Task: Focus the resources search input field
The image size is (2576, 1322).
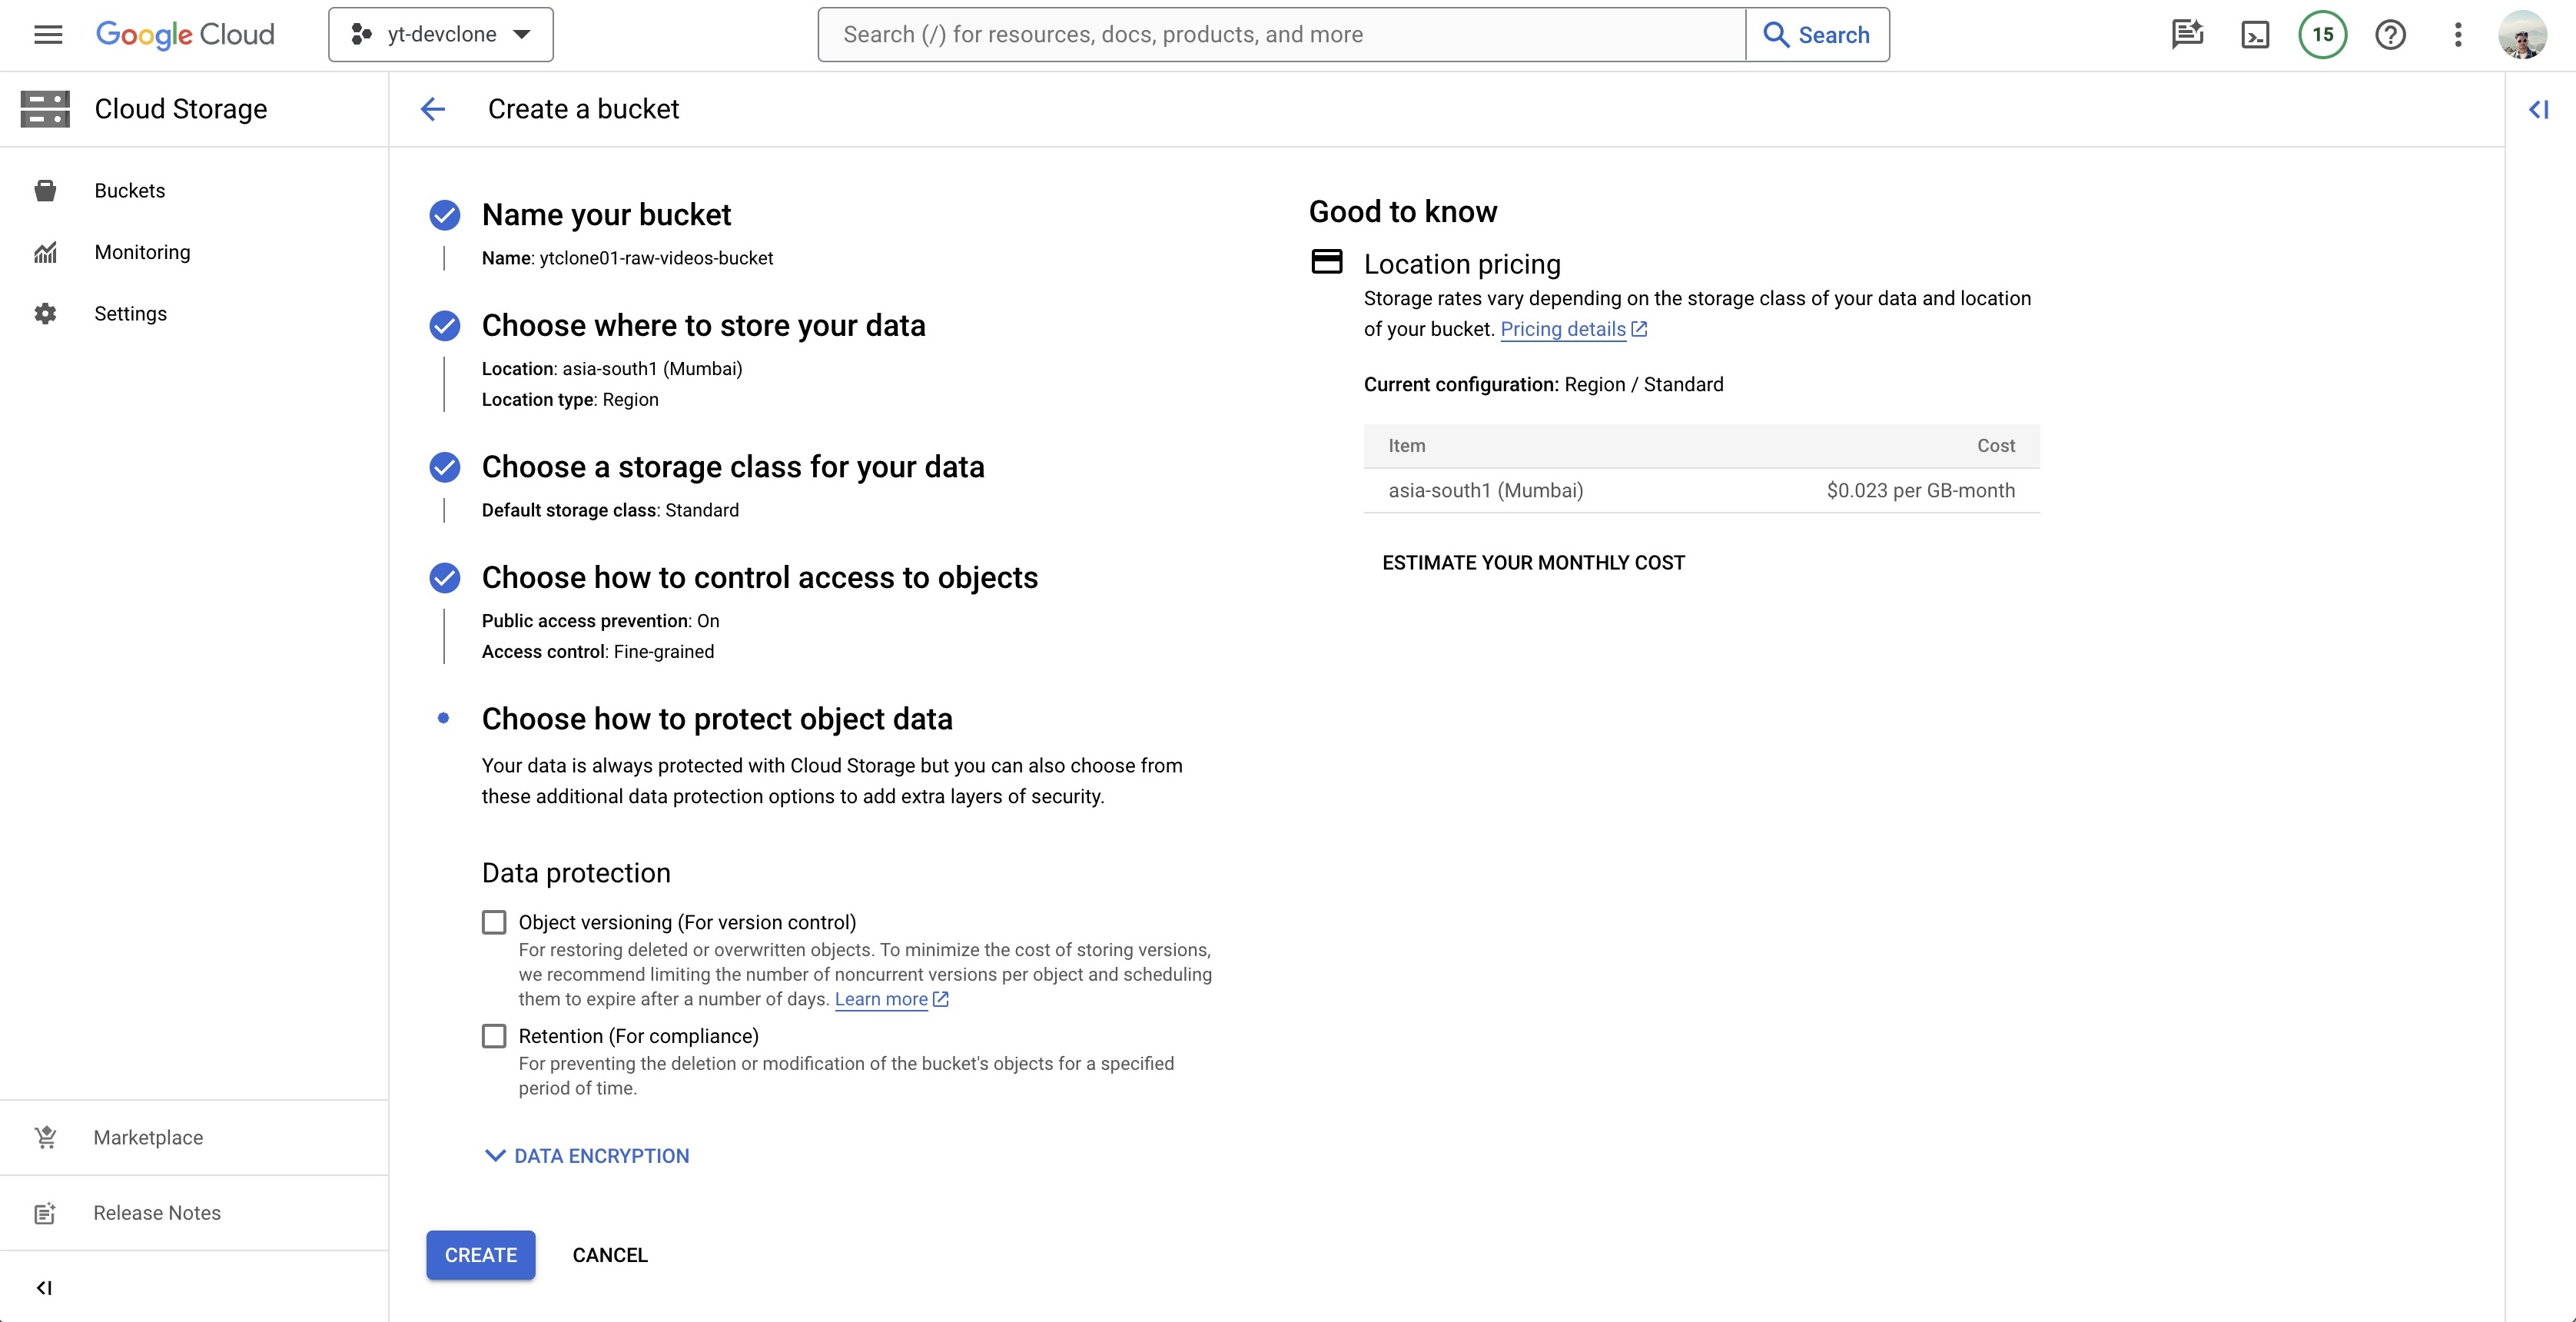Action: coord(1280,35)
